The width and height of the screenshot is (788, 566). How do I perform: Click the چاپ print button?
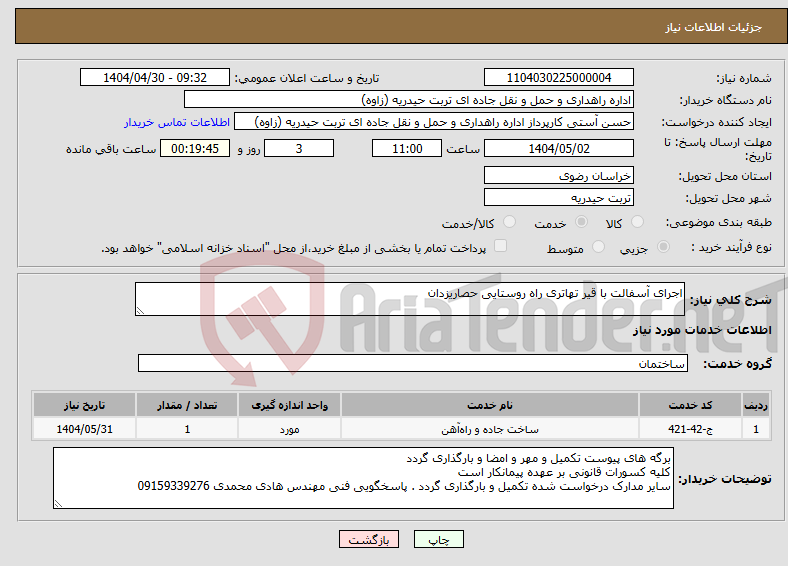439,539
